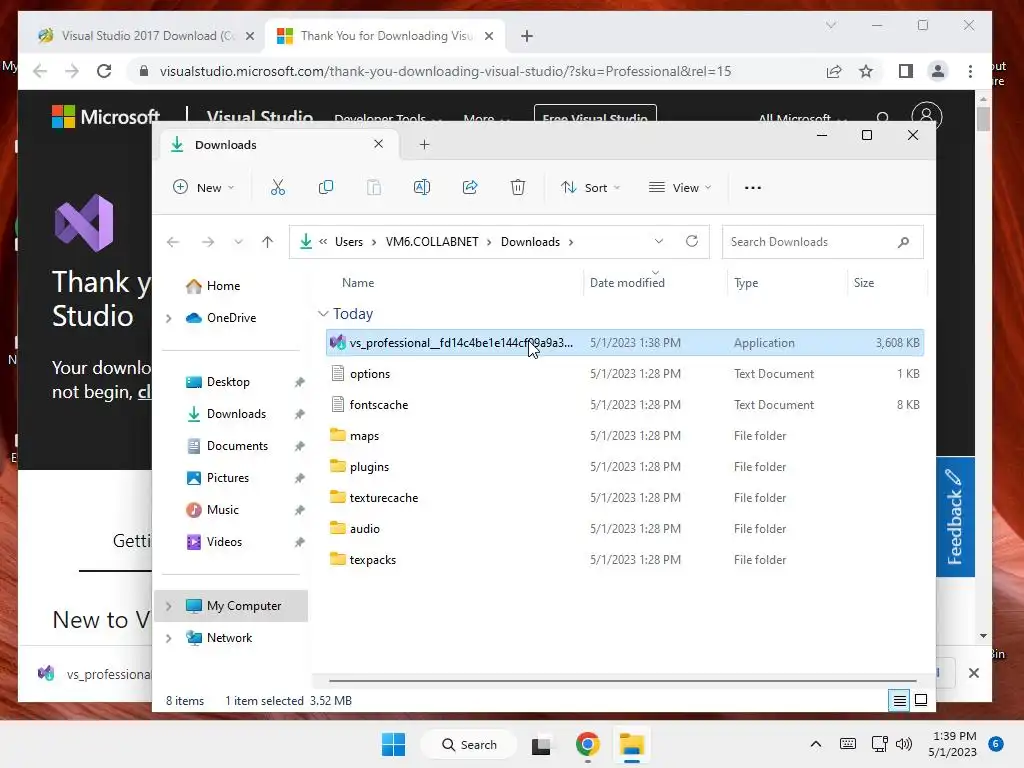Viewport: 1024px width, 768px height.
Task: Click the Cut scissors icon in Explorer toolbar
Action: [x=278, y=187]
